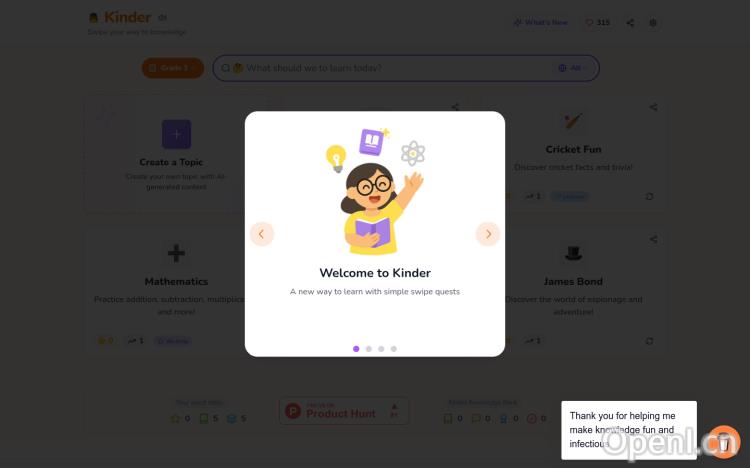The width and height of the screenshot is (750, 468).
Task: Expand the All language filter in search
Action: tap(573, 68)
